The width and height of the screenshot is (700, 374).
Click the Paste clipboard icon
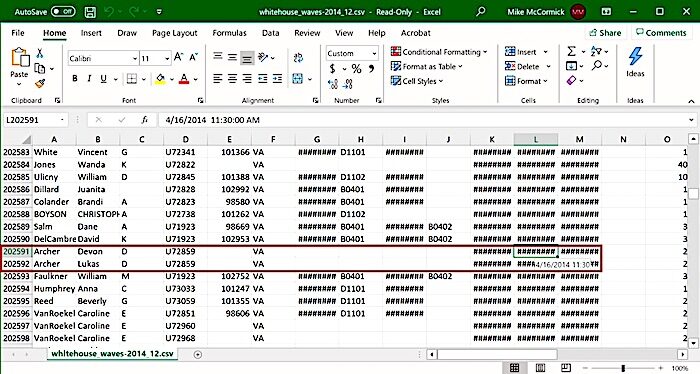click(x=20, y=58)
